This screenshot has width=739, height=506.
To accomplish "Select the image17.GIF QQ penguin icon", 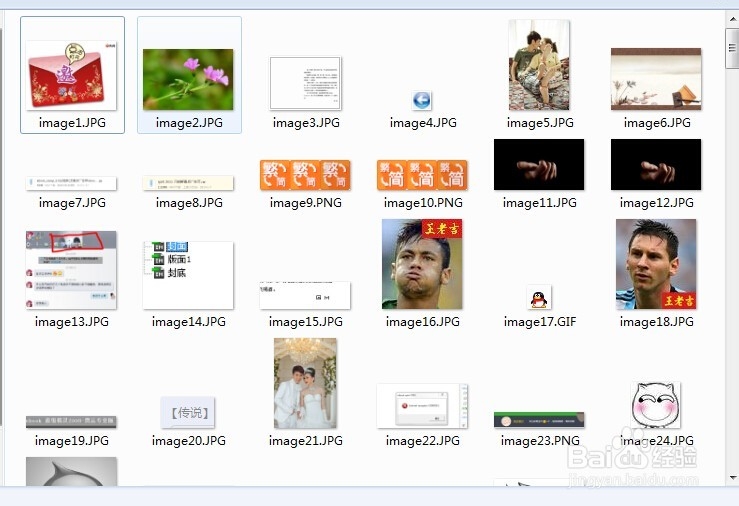I will (539, 297).
